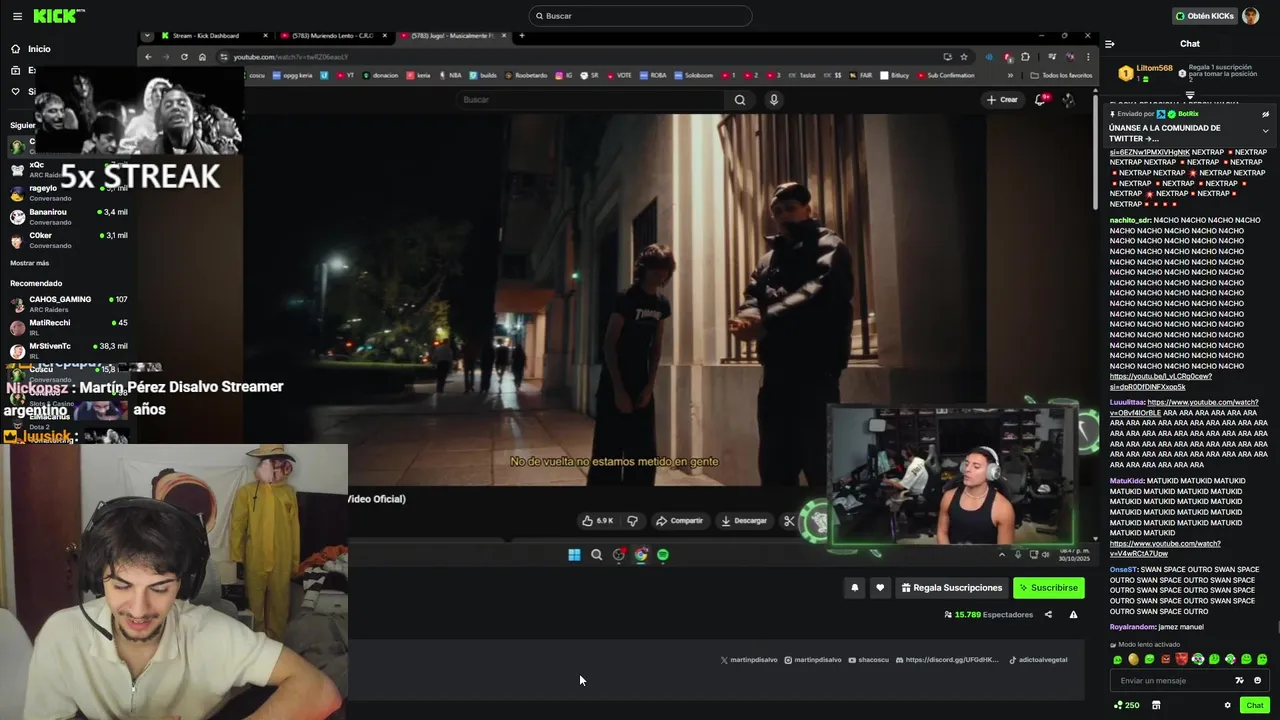Open YouTube notifications bell
Viewport: 1280px width, 720px height.
click(1040, 100)
